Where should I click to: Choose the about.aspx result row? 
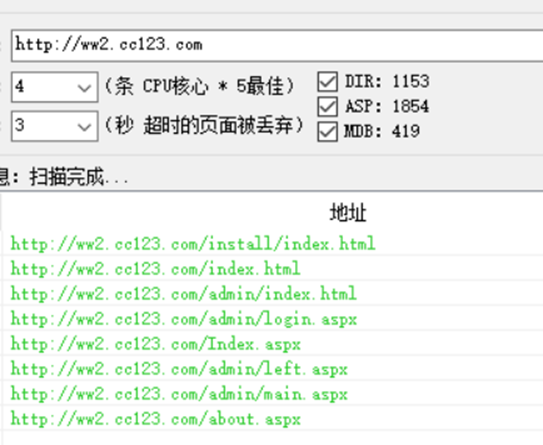pos(273,419)
